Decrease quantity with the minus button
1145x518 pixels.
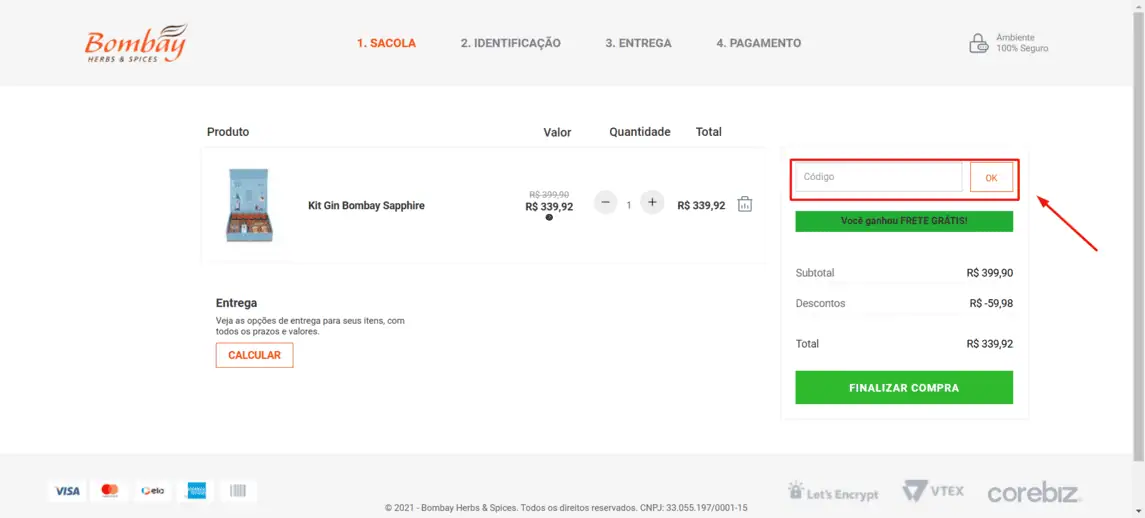point(606,203)
